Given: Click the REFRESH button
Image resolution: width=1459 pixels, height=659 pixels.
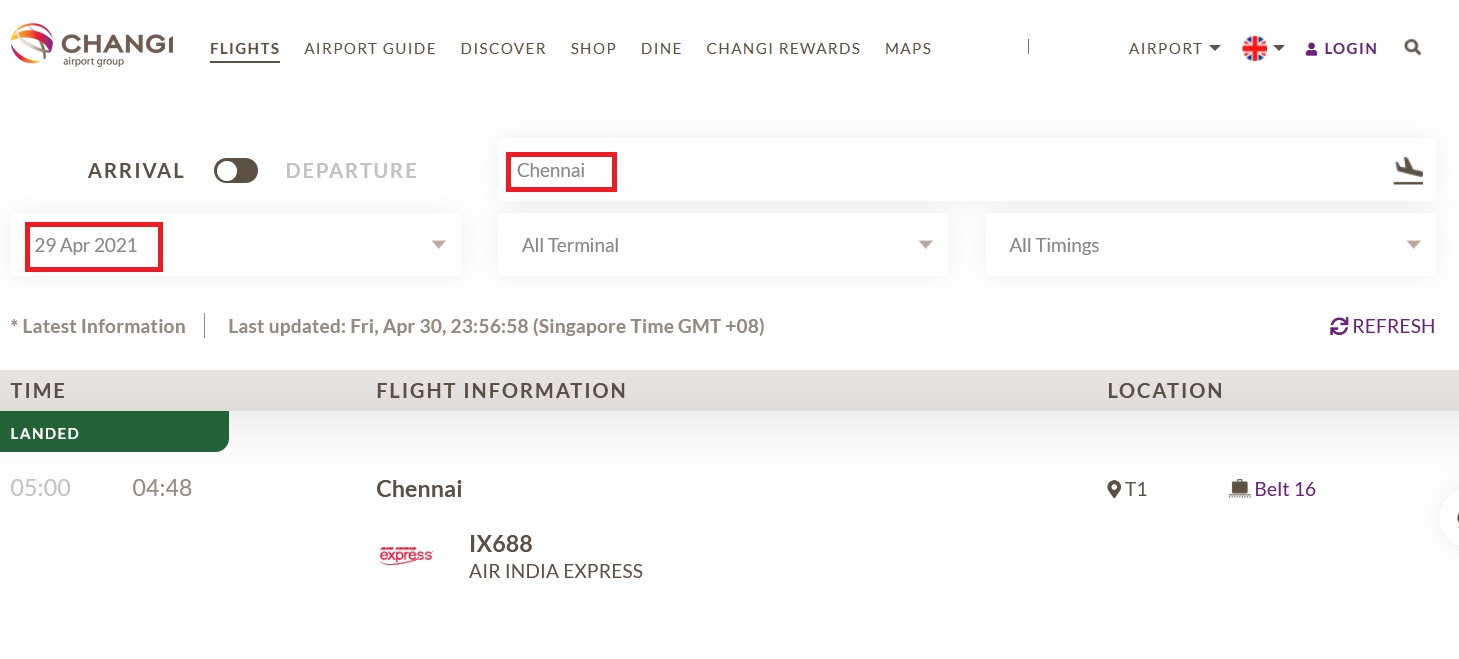Looking at the screenshot, I should tap(1382, 326).
